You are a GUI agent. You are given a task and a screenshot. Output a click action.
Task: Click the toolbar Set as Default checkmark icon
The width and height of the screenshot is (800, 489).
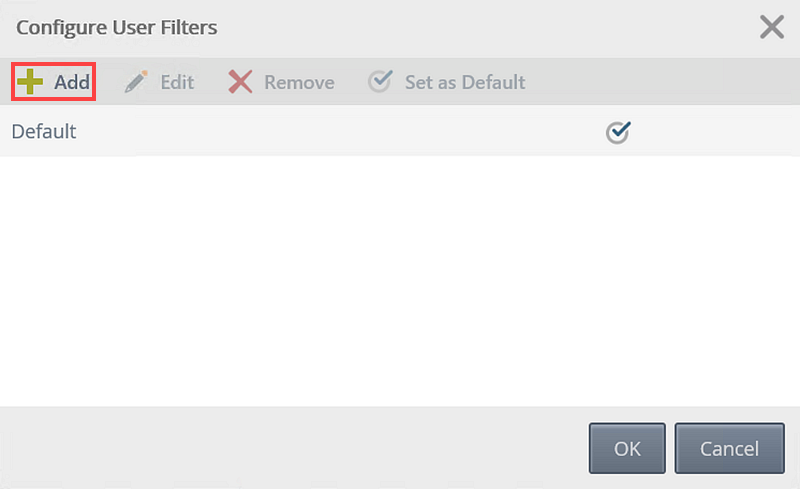click(381, 81)
